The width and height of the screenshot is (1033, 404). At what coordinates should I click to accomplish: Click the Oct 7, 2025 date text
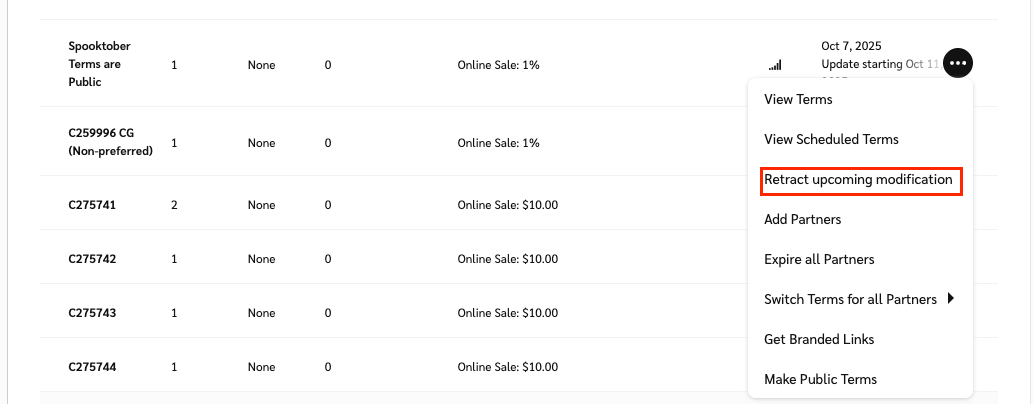[851, 46]
